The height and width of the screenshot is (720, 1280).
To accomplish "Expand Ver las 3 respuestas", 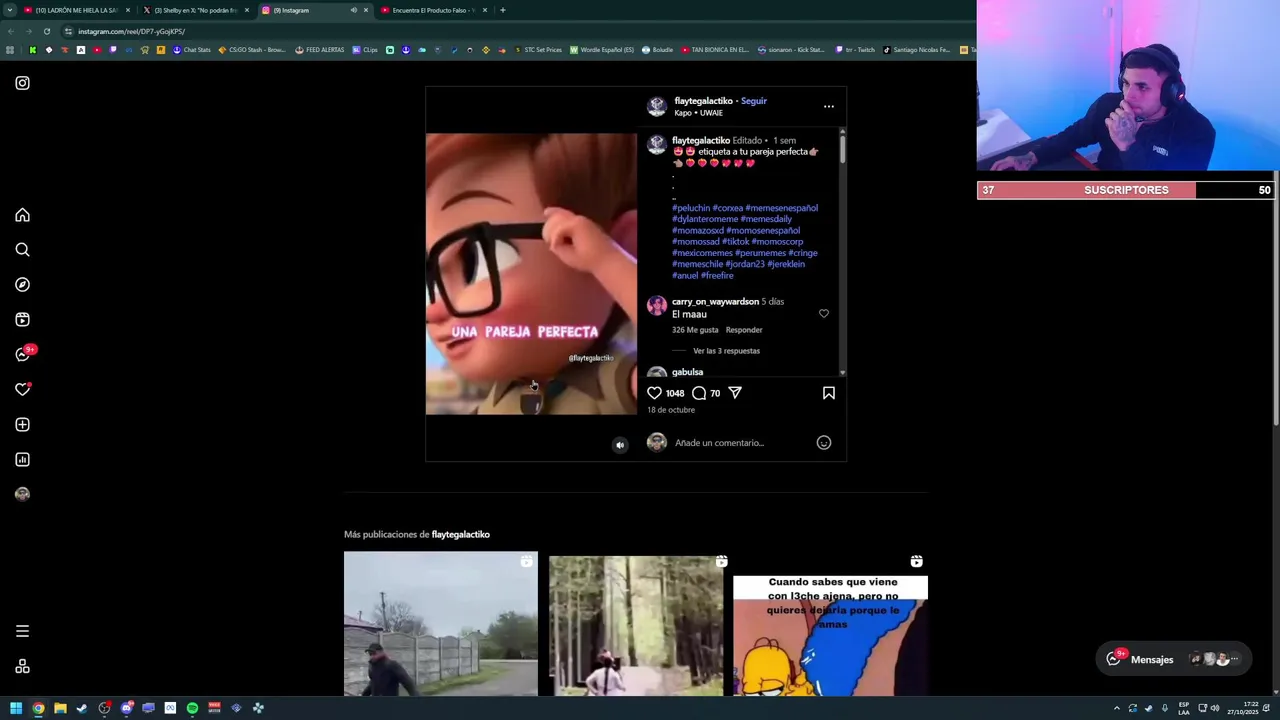I will click(x=726, y=351).
